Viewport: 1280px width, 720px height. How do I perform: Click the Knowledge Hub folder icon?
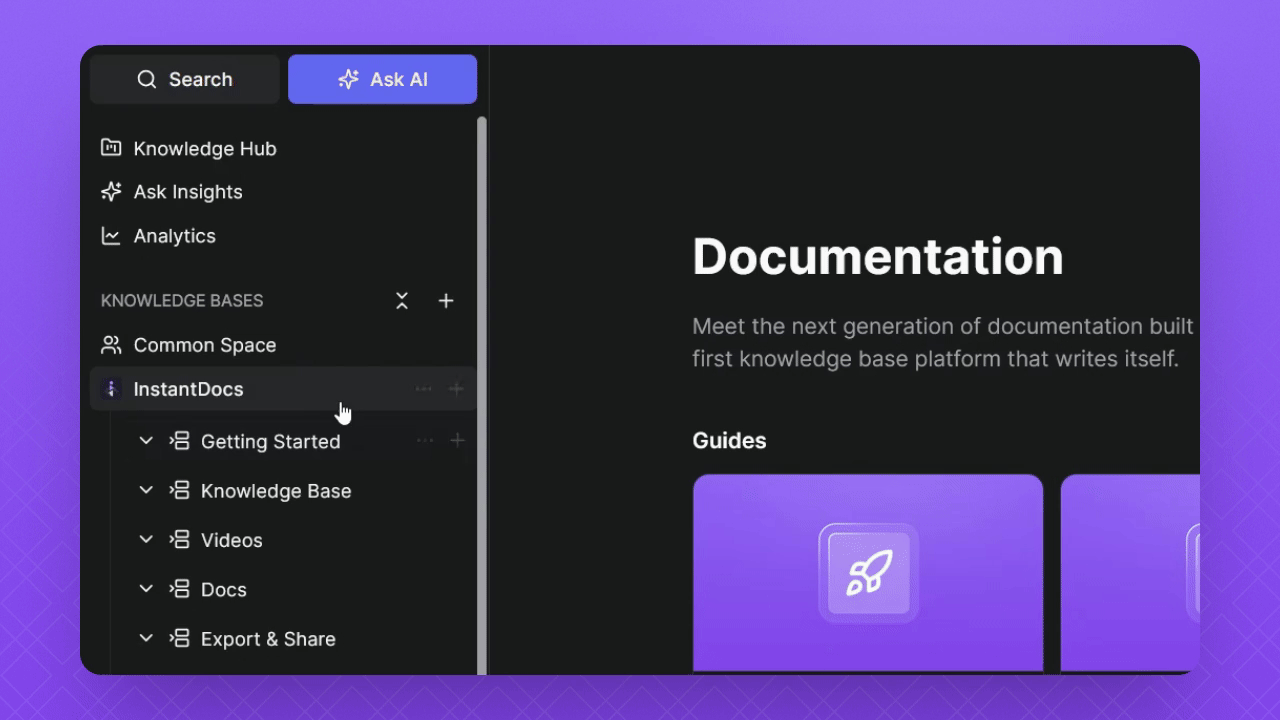111,148
